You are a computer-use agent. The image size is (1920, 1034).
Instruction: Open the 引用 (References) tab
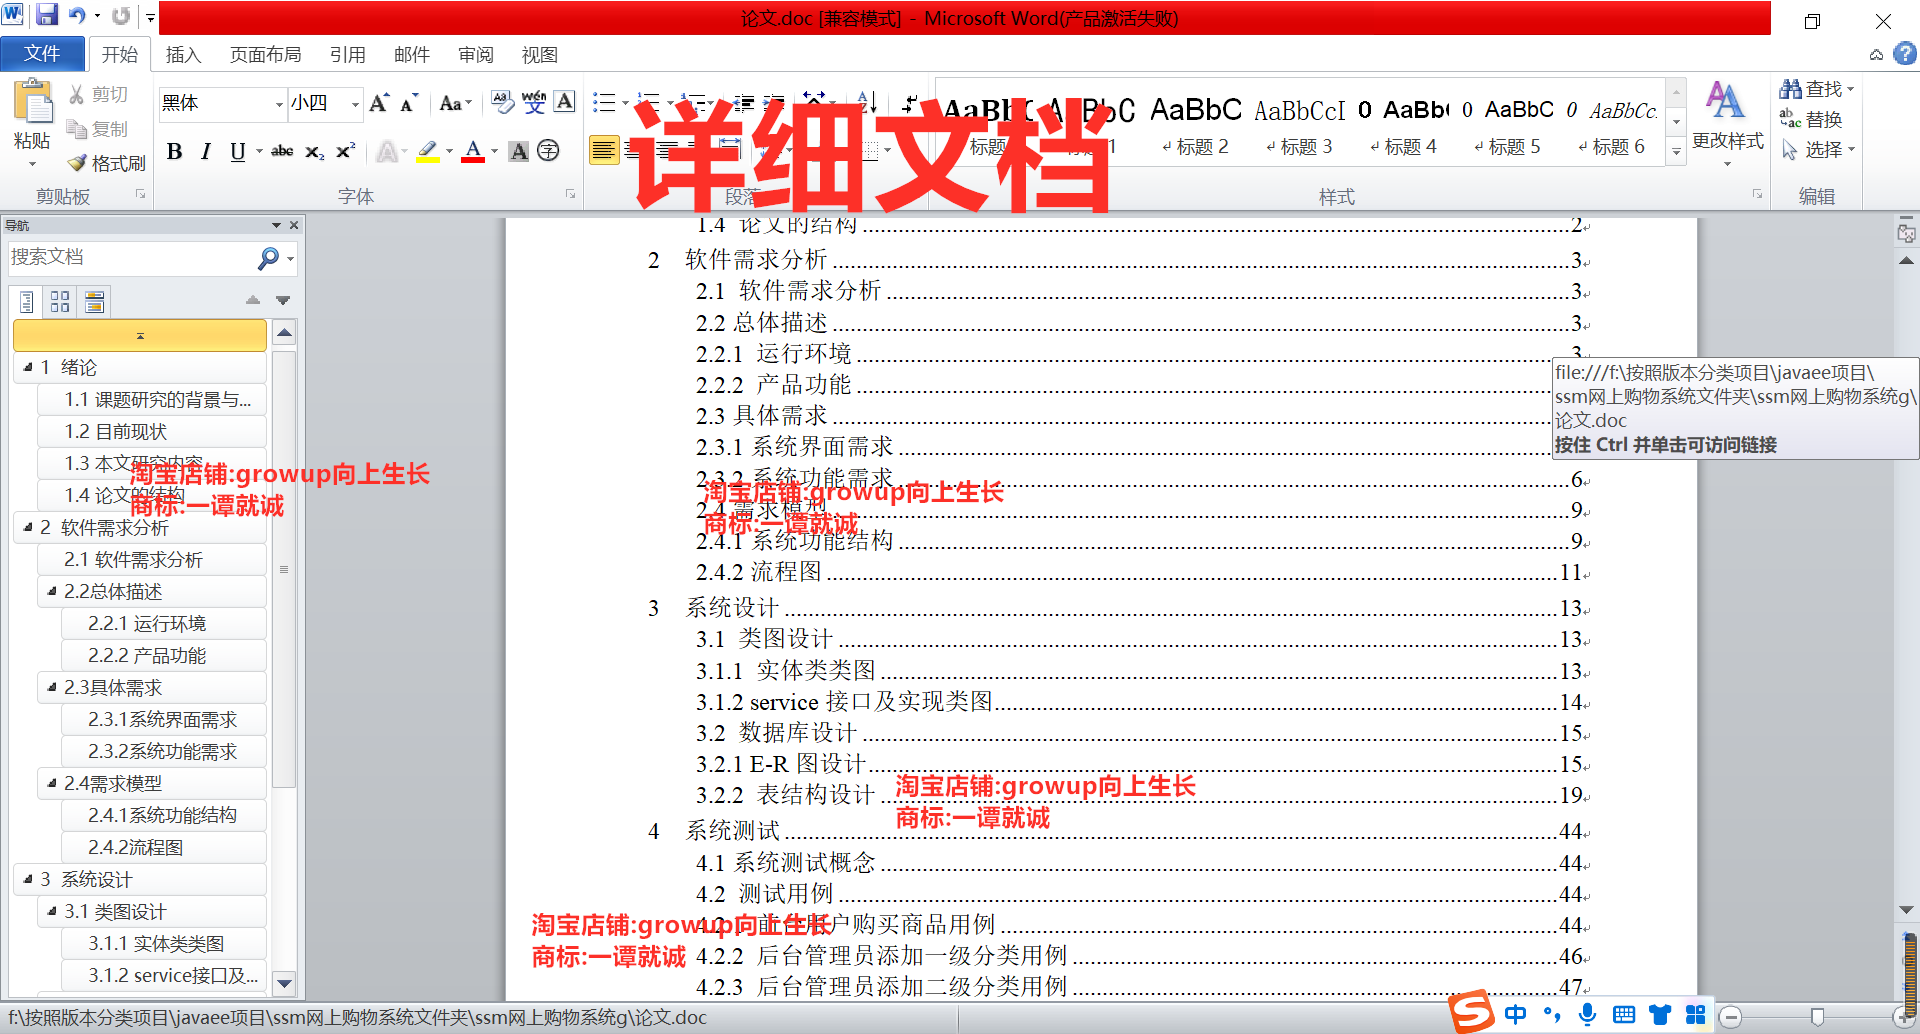(348, 54)
